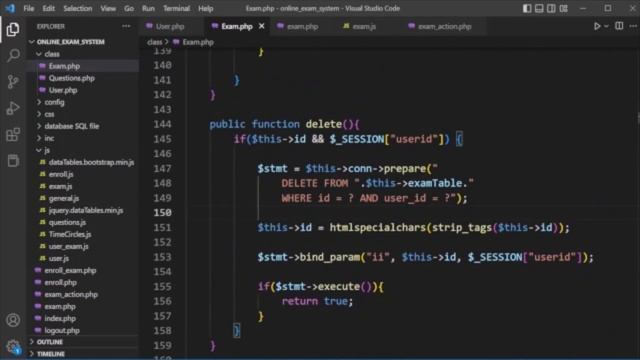
Task: Open the Help menu
Action: click(x=206, y=8)
